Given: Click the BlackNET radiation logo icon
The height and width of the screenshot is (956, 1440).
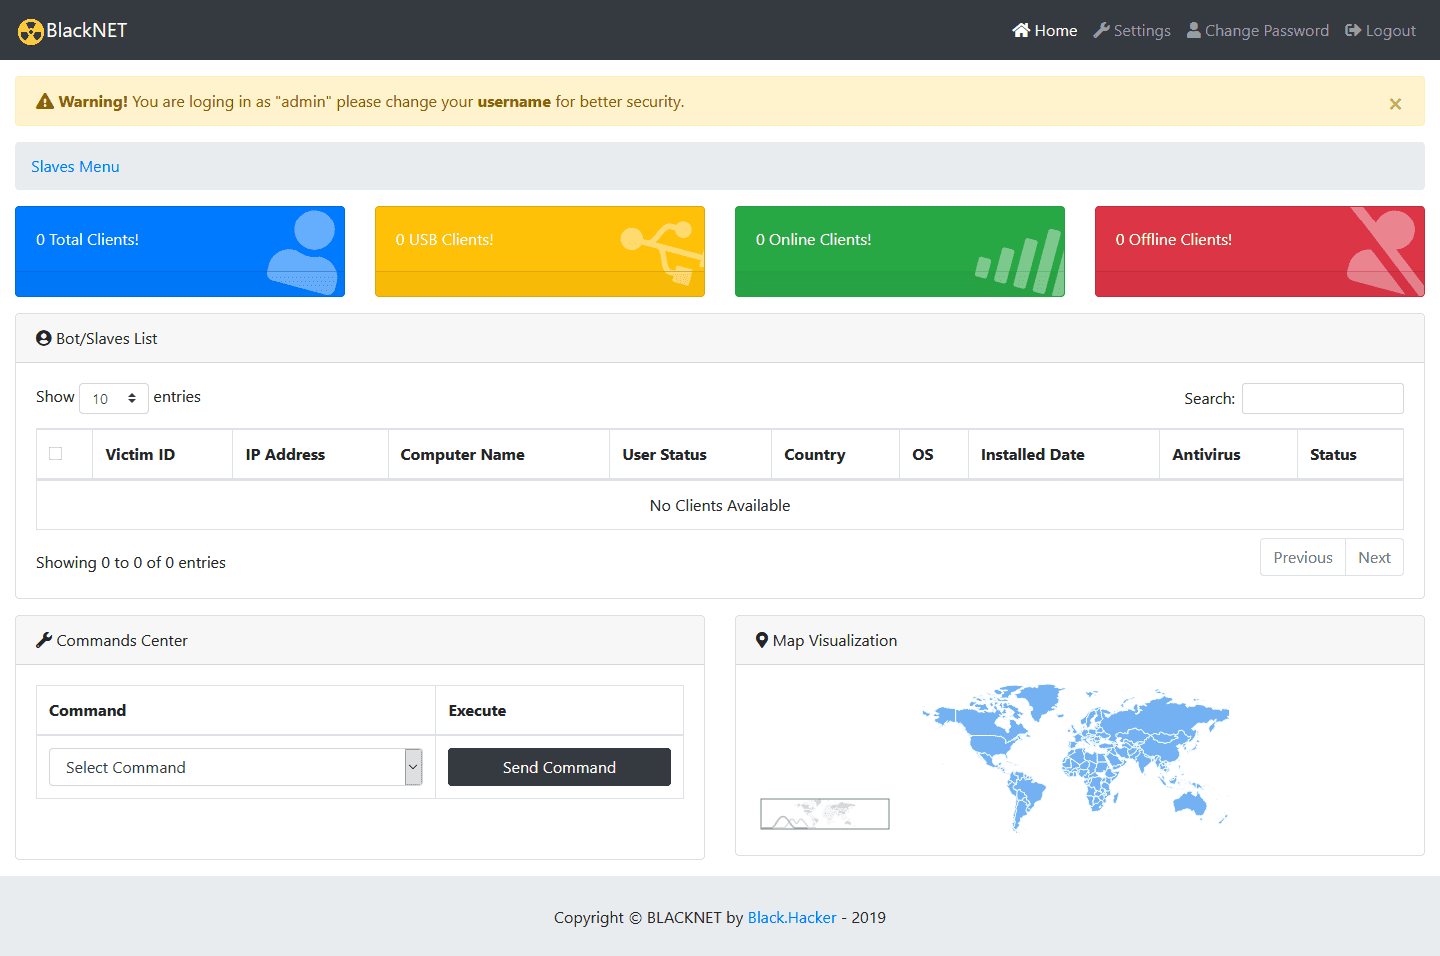Looking at the screenshot, I should pyautogui.click(x=31, y=31).
